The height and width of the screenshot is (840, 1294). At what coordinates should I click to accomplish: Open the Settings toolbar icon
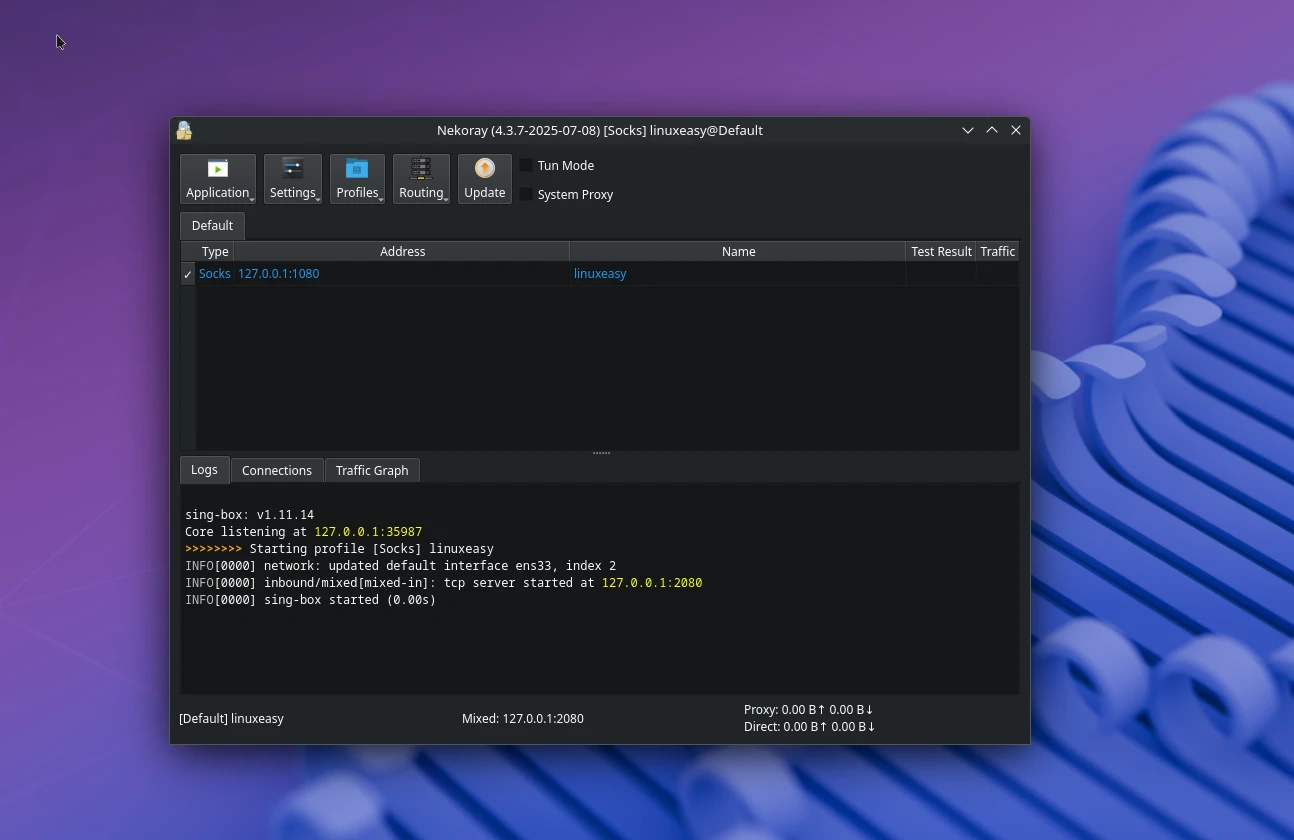292,169
